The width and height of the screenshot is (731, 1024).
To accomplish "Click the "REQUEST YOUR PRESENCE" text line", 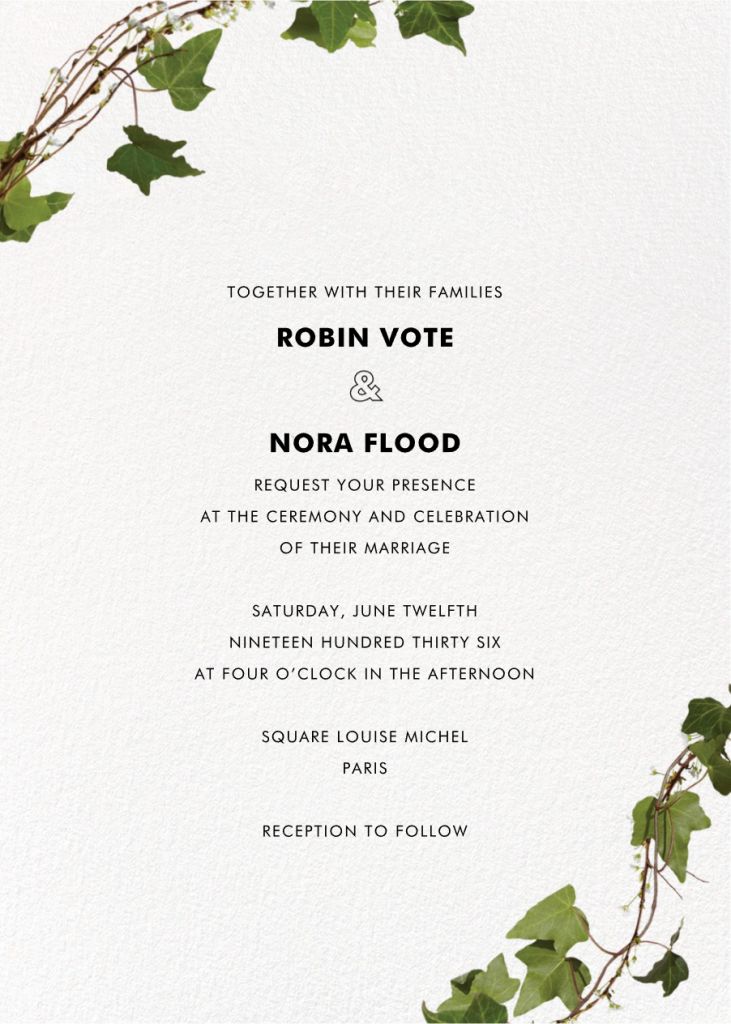I will point(365,485).
